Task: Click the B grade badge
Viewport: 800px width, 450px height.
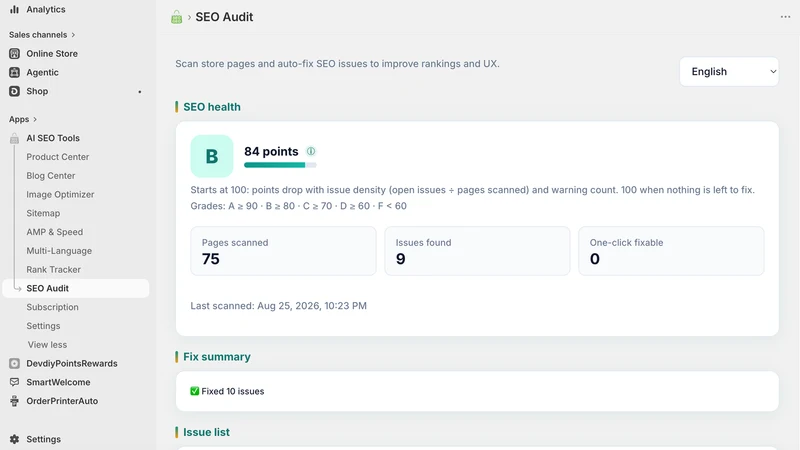Action: (x=212, y=156)
